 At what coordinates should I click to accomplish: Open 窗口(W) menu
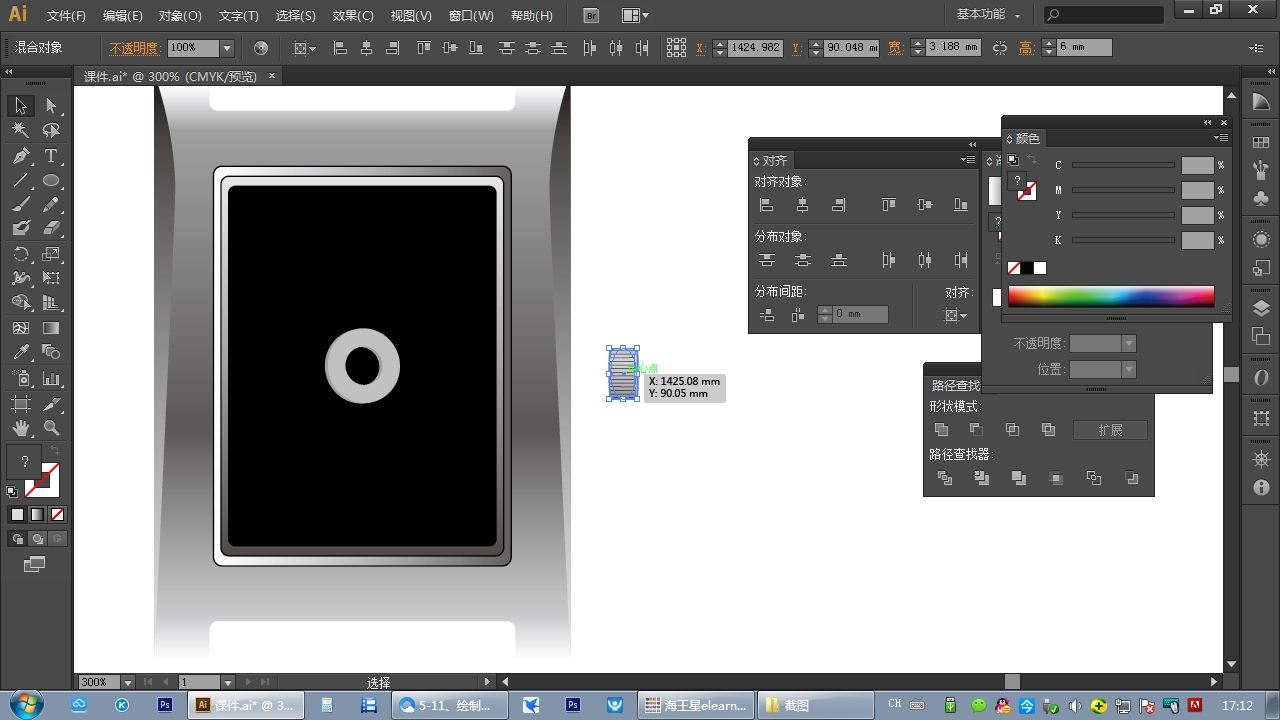click(x=471, y=16)
